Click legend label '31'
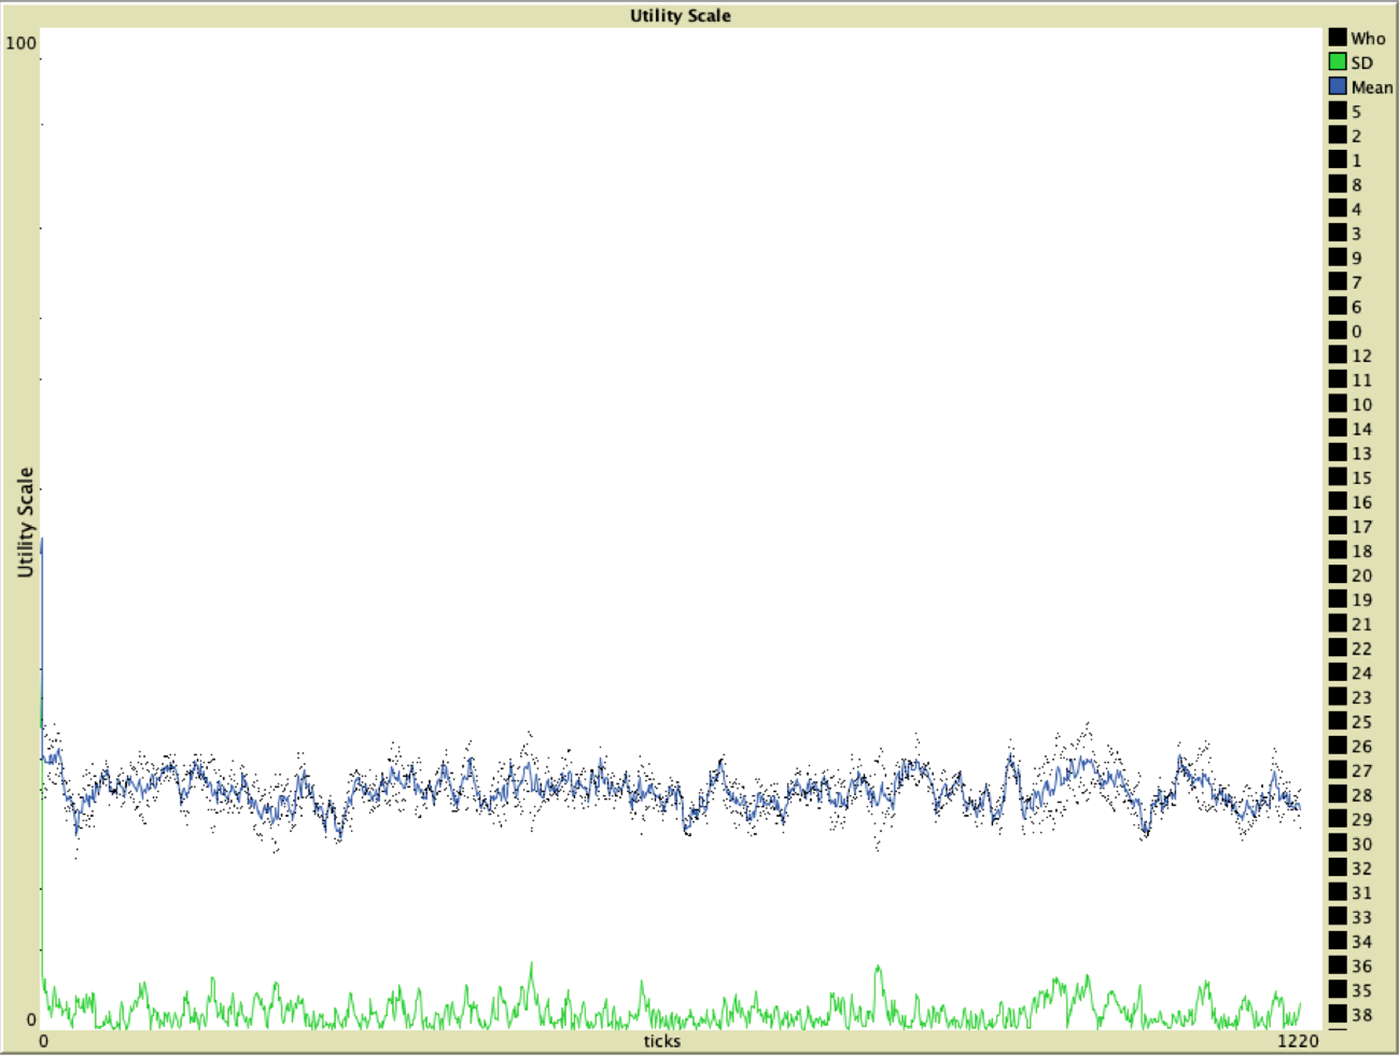Image resolution: width=1400 pixels, height=1056 pixels. pyautogui.click(x=1362, y=893)
